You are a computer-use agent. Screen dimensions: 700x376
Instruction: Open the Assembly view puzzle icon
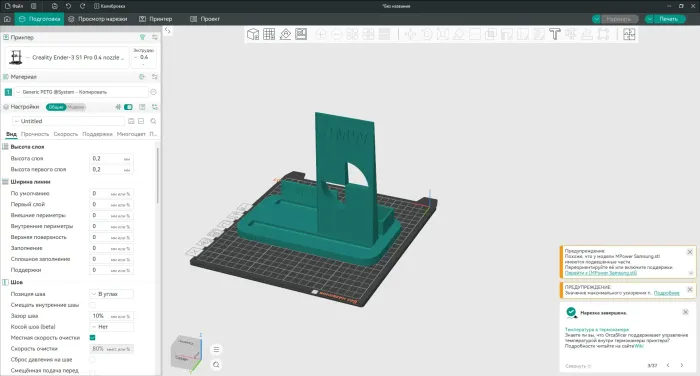629,34
